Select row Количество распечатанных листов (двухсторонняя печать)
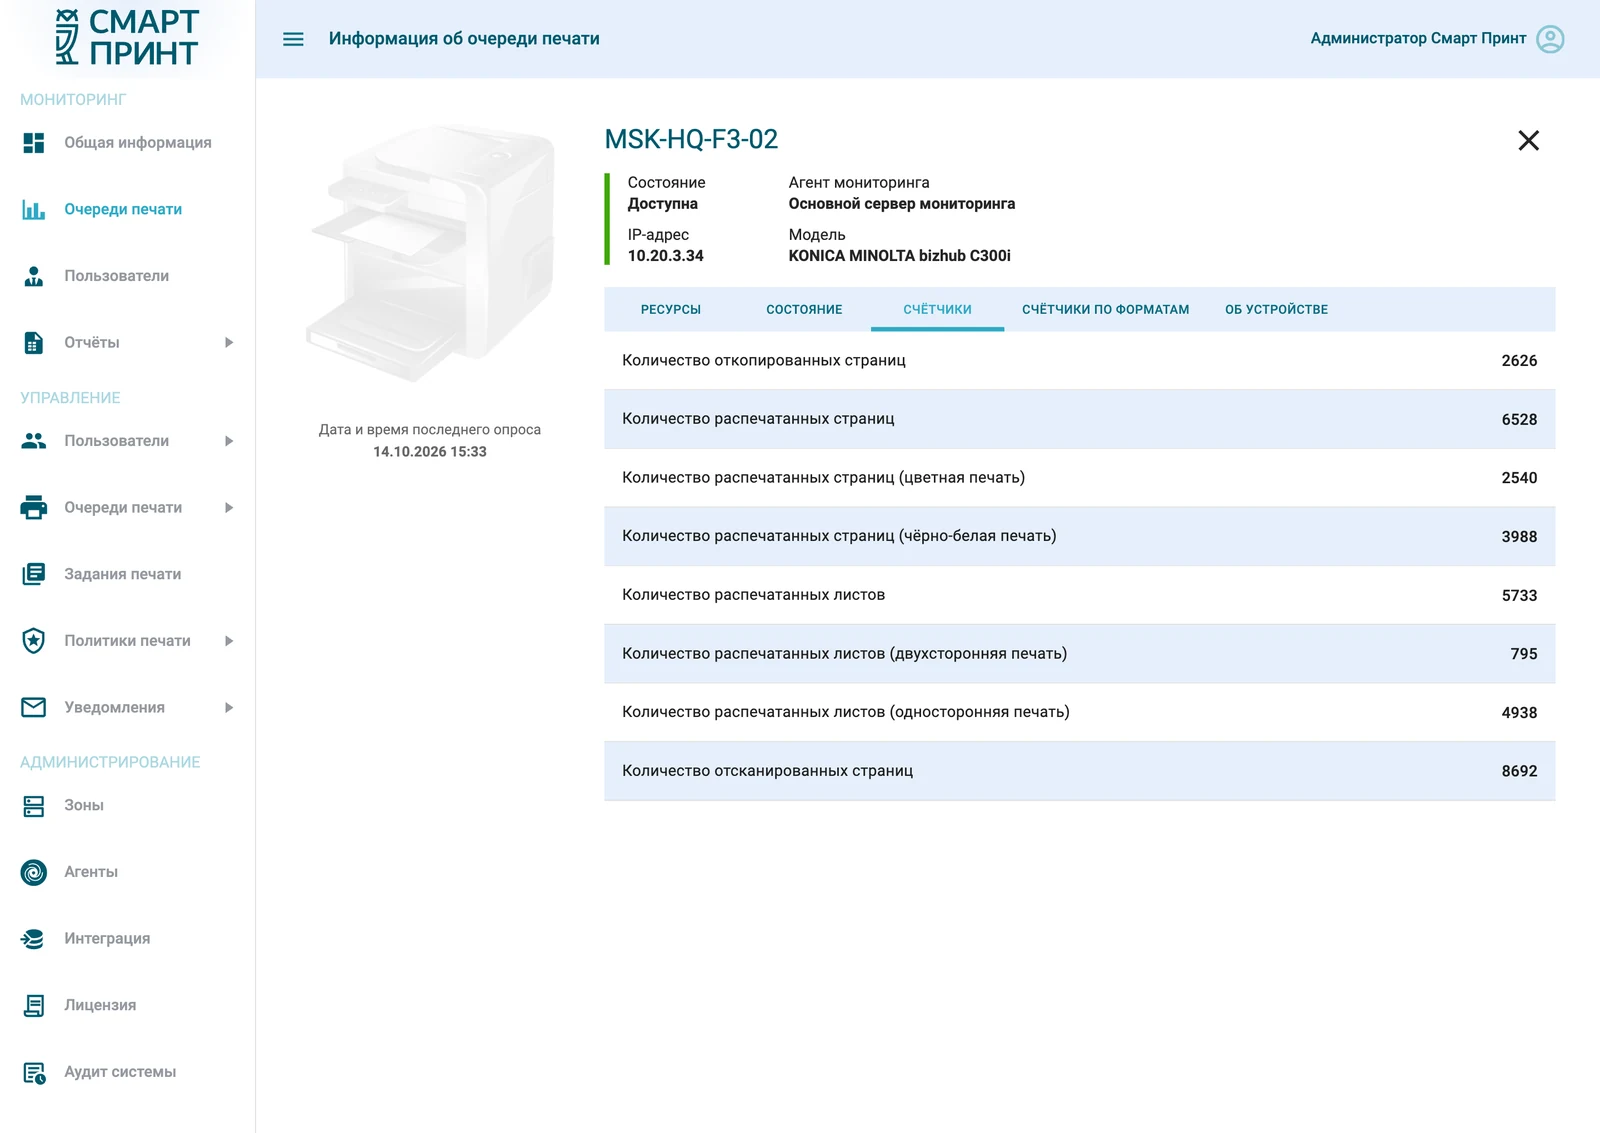 click(x=1079, y=654)
